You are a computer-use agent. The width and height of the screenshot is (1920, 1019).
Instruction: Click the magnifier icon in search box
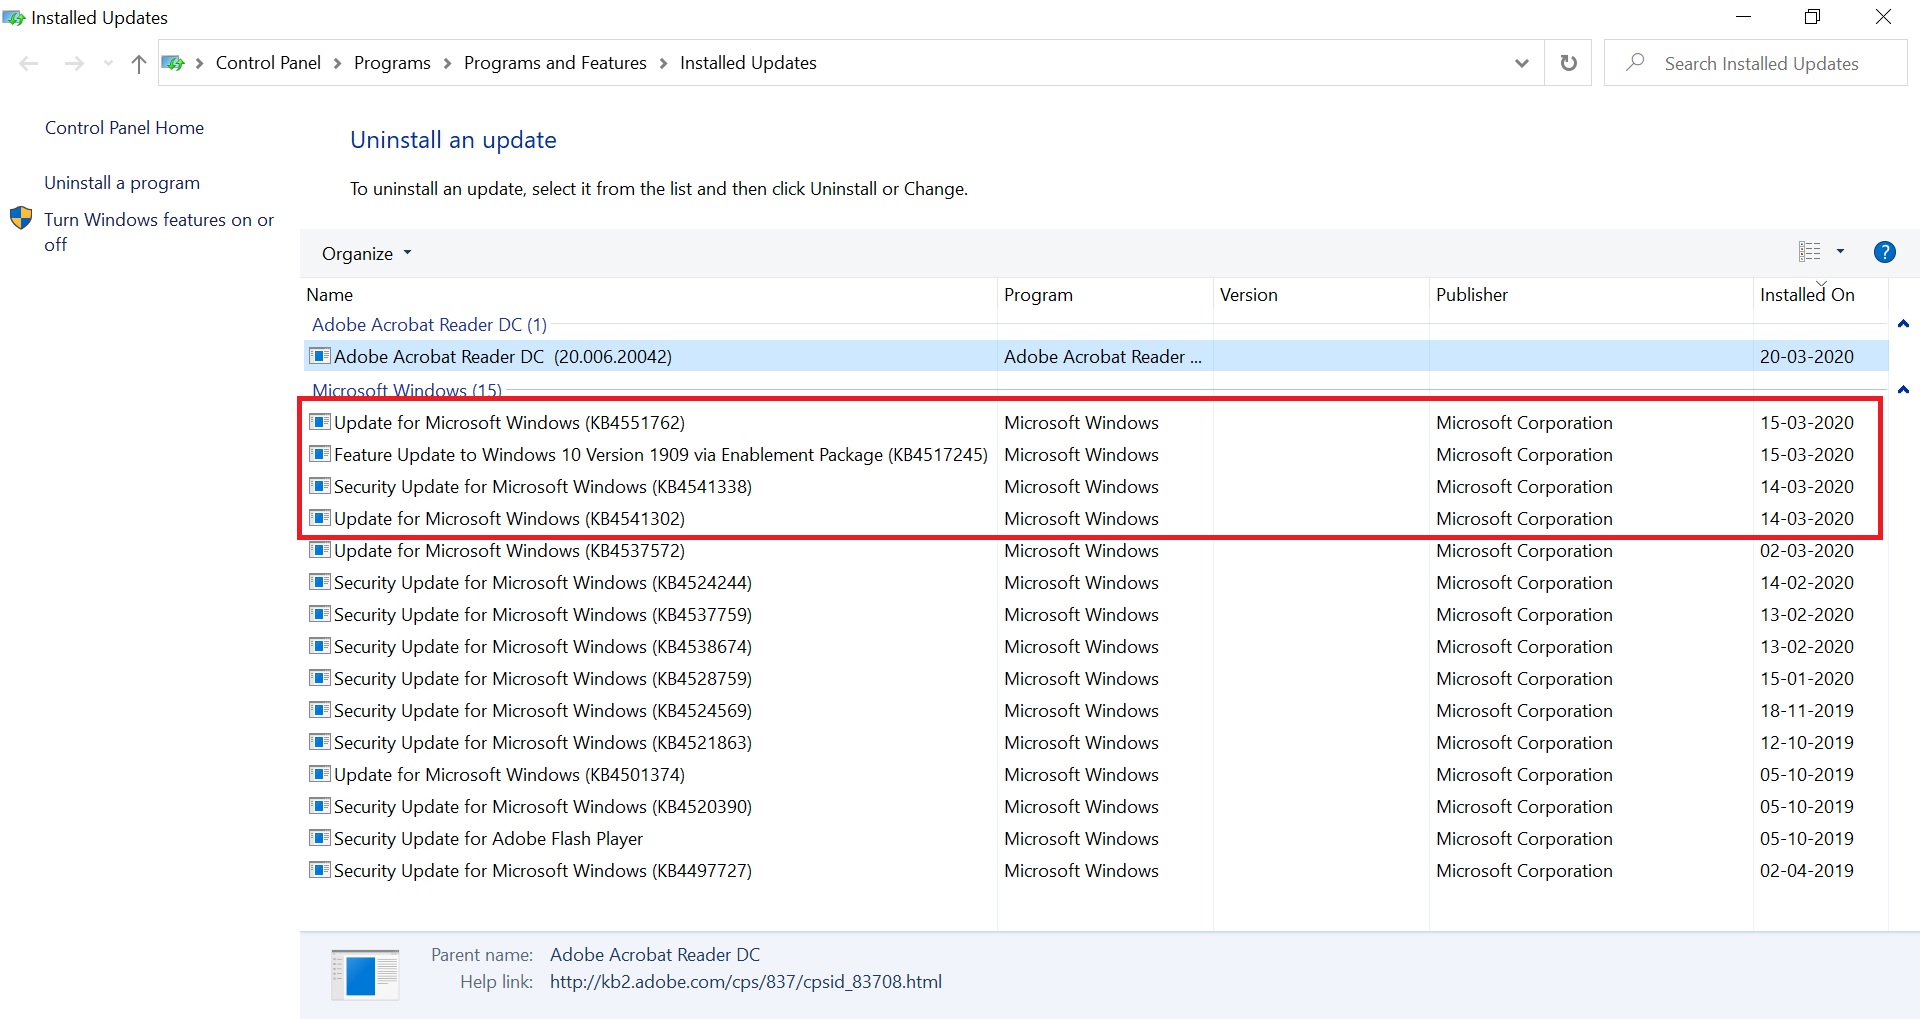pyautogui.click(x=1635, y=63)
